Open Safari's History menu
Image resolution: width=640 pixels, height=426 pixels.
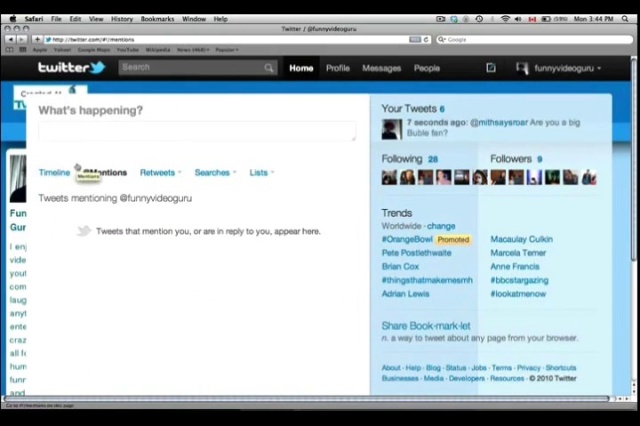pyautogui.click(x=122, y=19)
